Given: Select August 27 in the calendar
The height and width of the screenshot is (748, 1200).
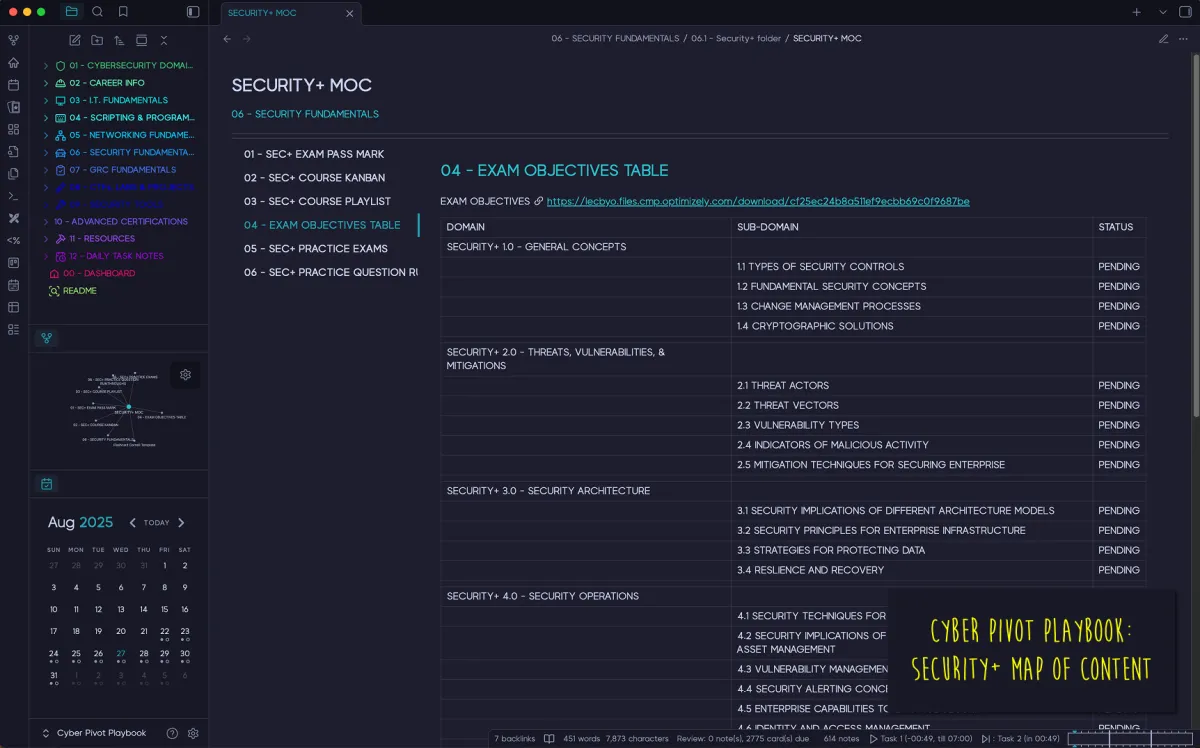Looking at the screenshot, I should pyautogui.click(x=121, y=654).
